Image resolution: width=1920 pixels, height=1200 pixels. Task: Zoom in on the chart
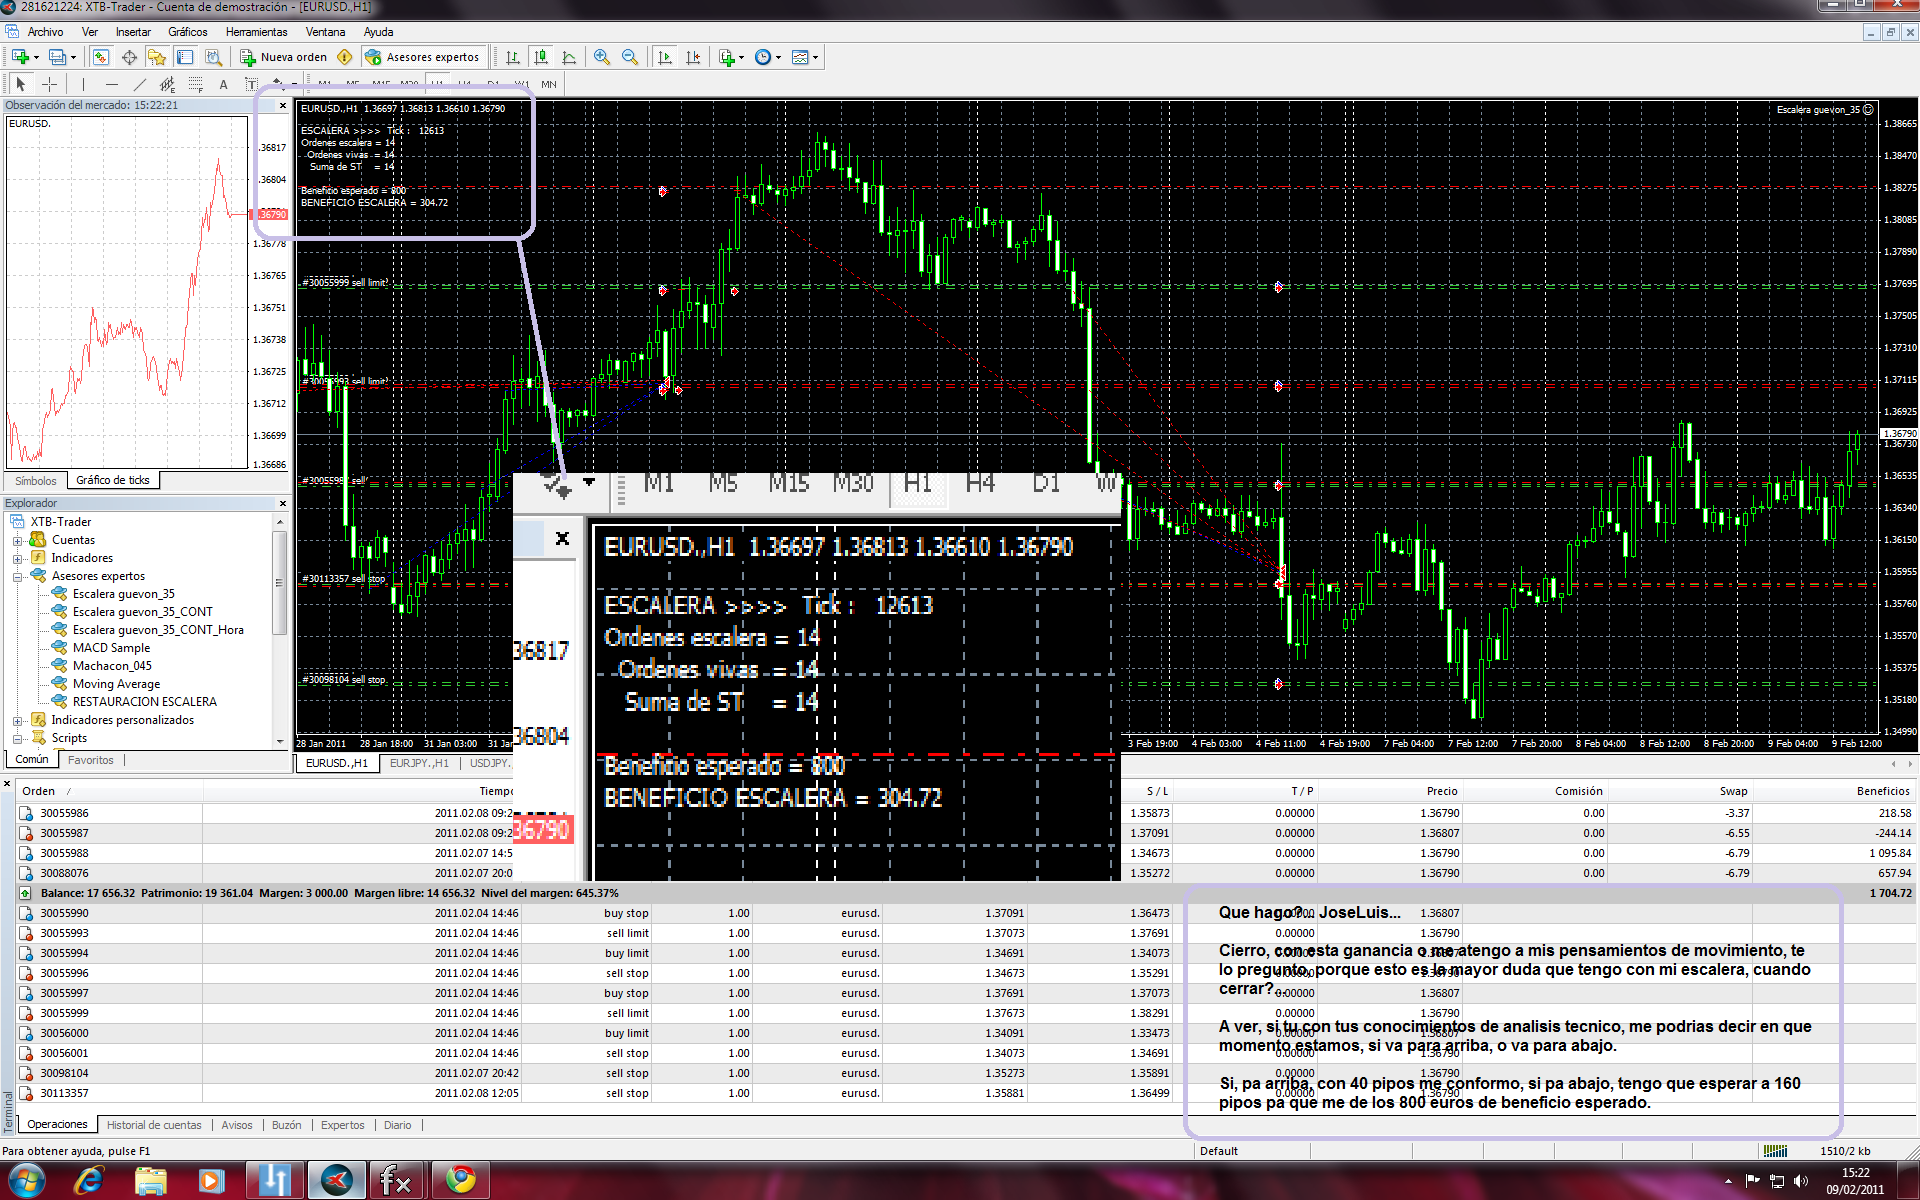601,57
